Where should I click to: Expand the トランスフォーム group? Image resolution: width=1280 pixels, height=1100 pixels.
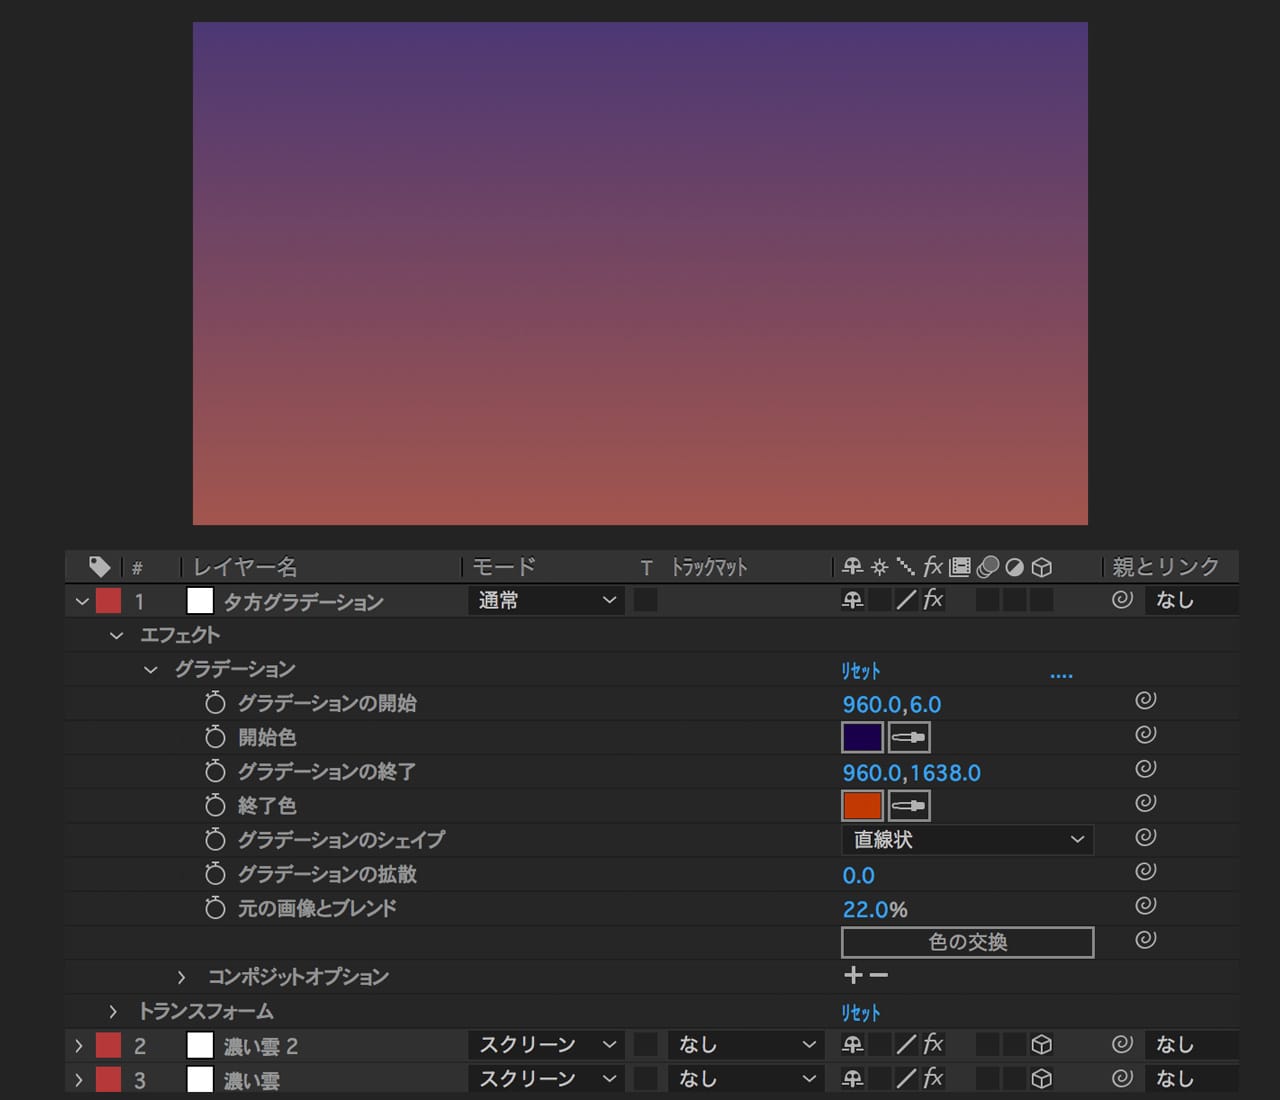coord(113,1012)
